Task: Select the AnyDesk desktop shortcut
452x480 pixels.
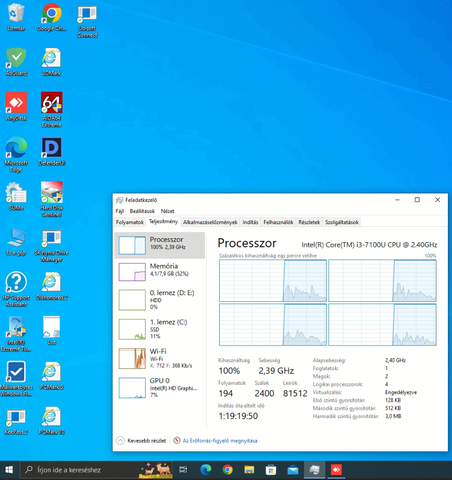Action: point(16,107)
